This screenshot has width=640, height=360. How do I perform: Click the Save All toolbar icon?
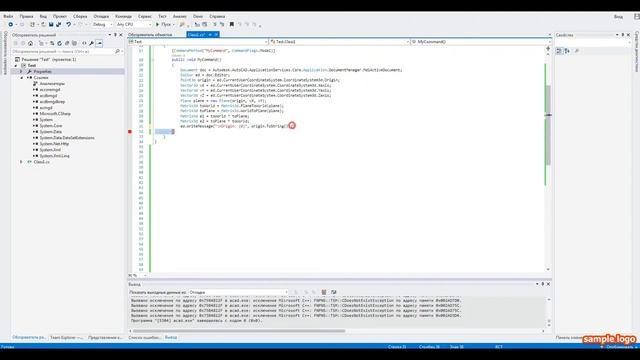[x=58, y=24]
